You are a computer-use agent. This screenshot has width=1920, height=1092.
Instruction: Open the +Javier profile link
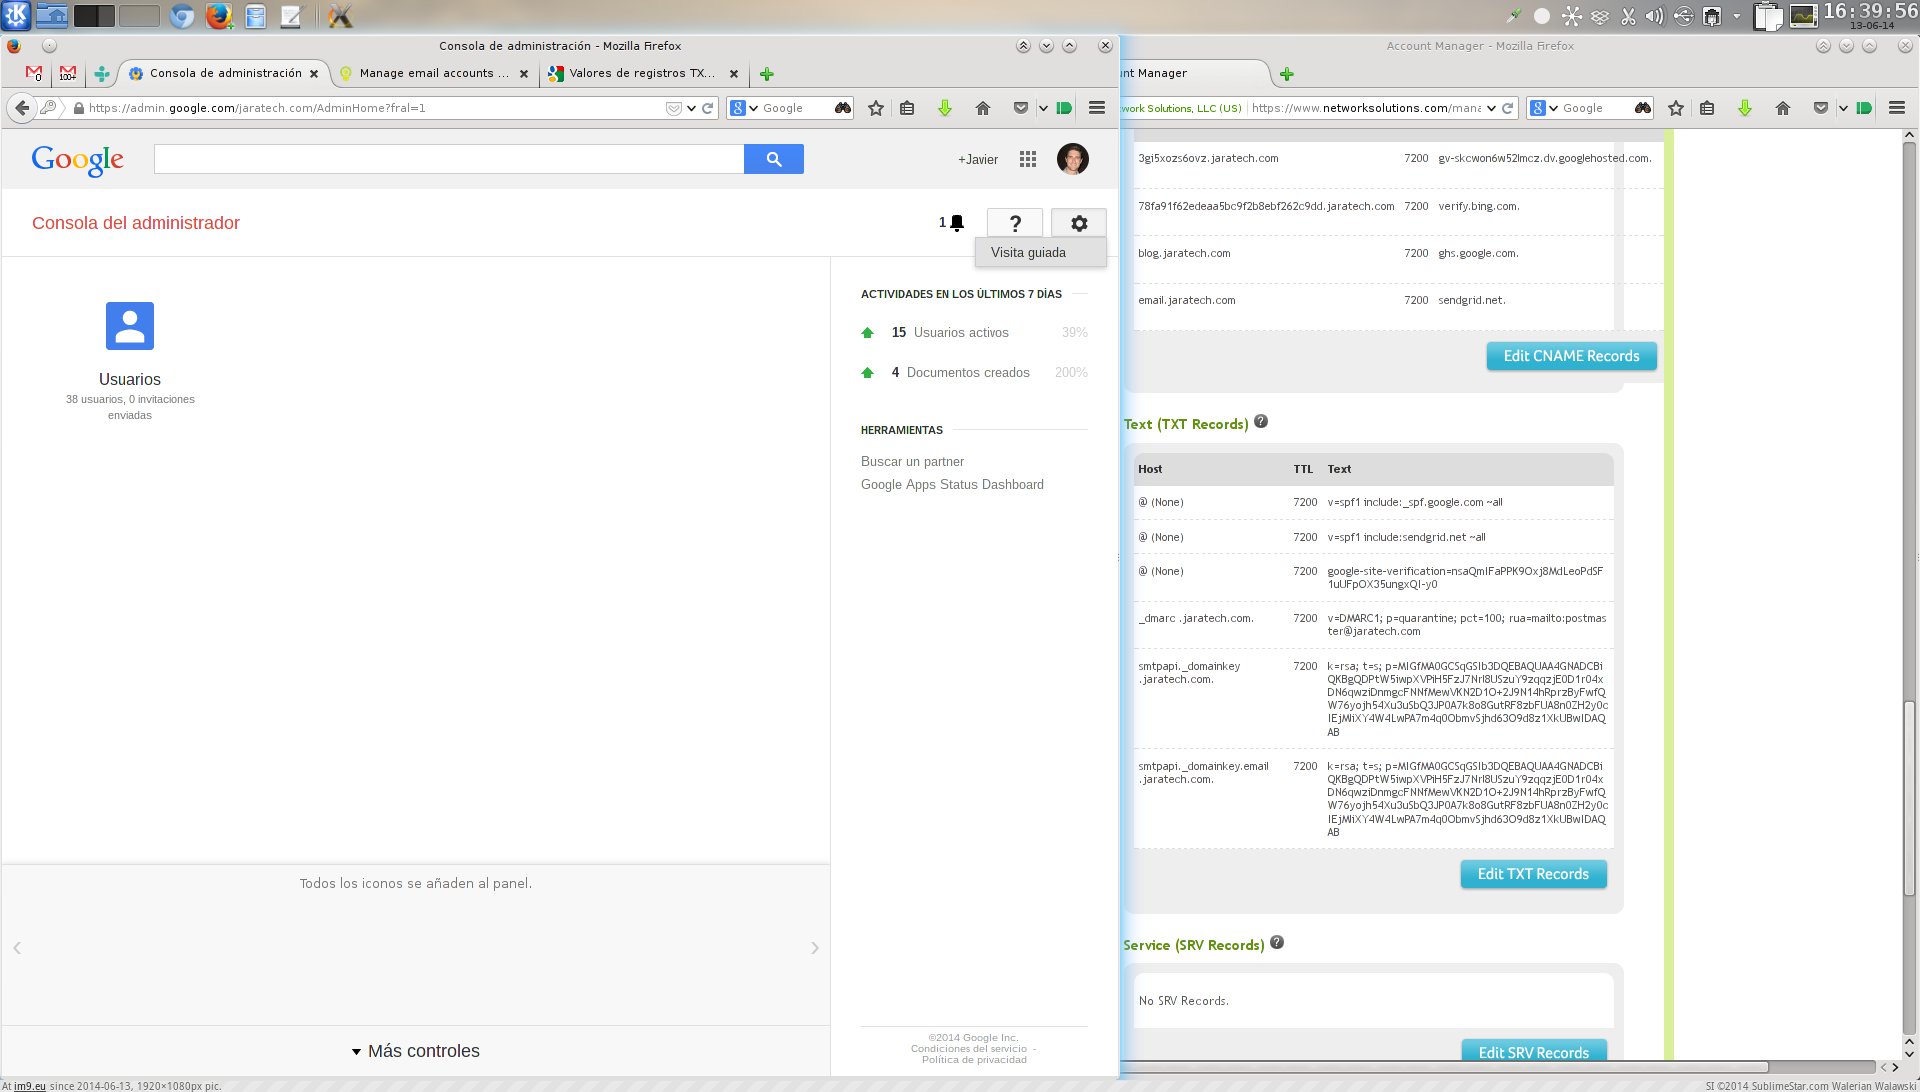coord(978,159)
